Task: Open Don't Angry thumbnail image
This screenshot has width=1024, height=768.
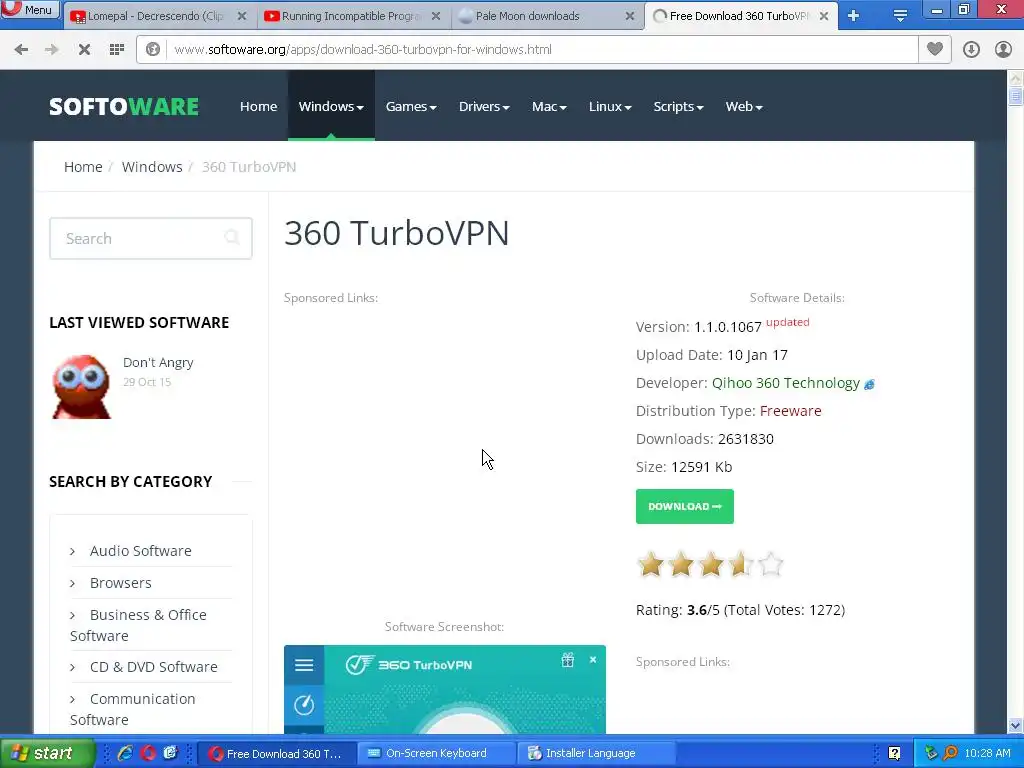Action: [82, 386]
